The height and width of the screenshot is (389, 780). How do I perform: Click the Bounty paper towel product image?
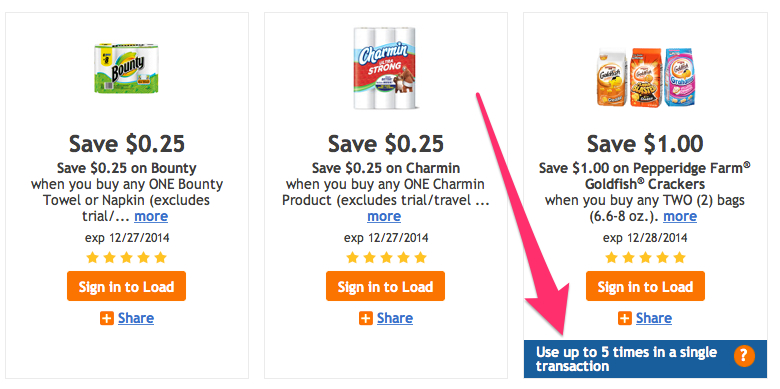121,68
